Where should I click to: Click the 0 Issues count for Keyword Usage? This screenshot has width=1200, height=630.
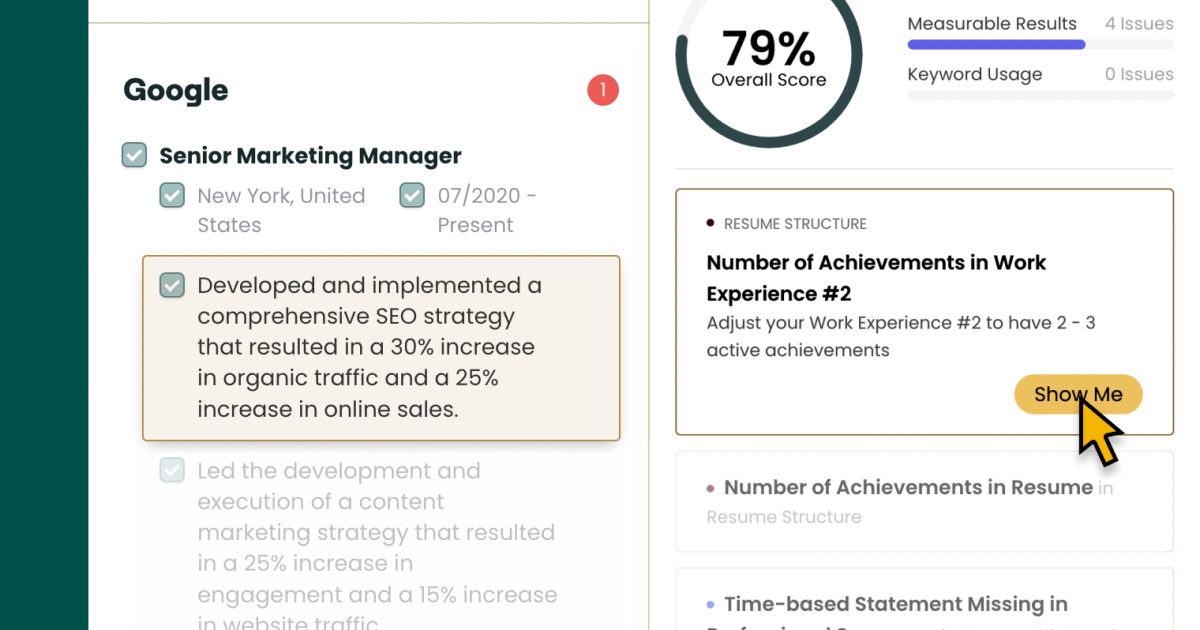1139,73
